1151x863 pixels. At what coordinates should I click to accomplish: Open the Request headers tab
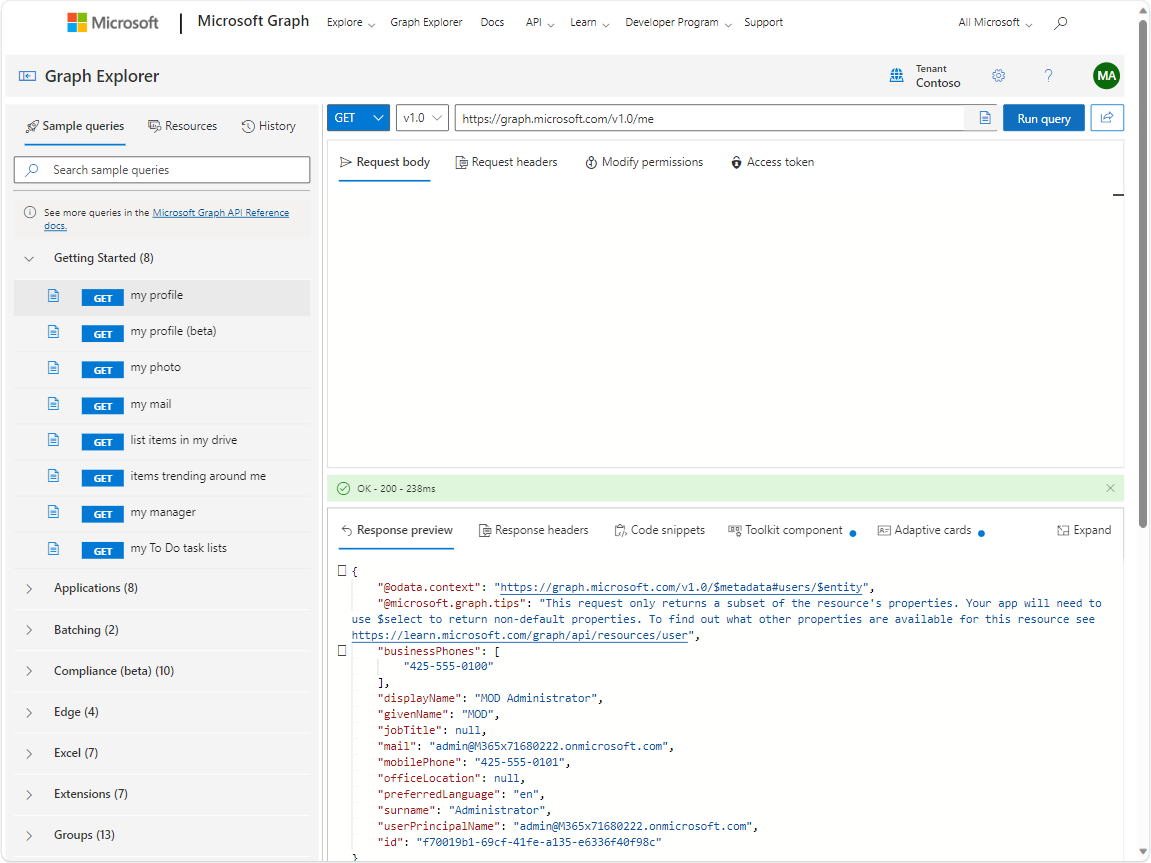(506, 162)
